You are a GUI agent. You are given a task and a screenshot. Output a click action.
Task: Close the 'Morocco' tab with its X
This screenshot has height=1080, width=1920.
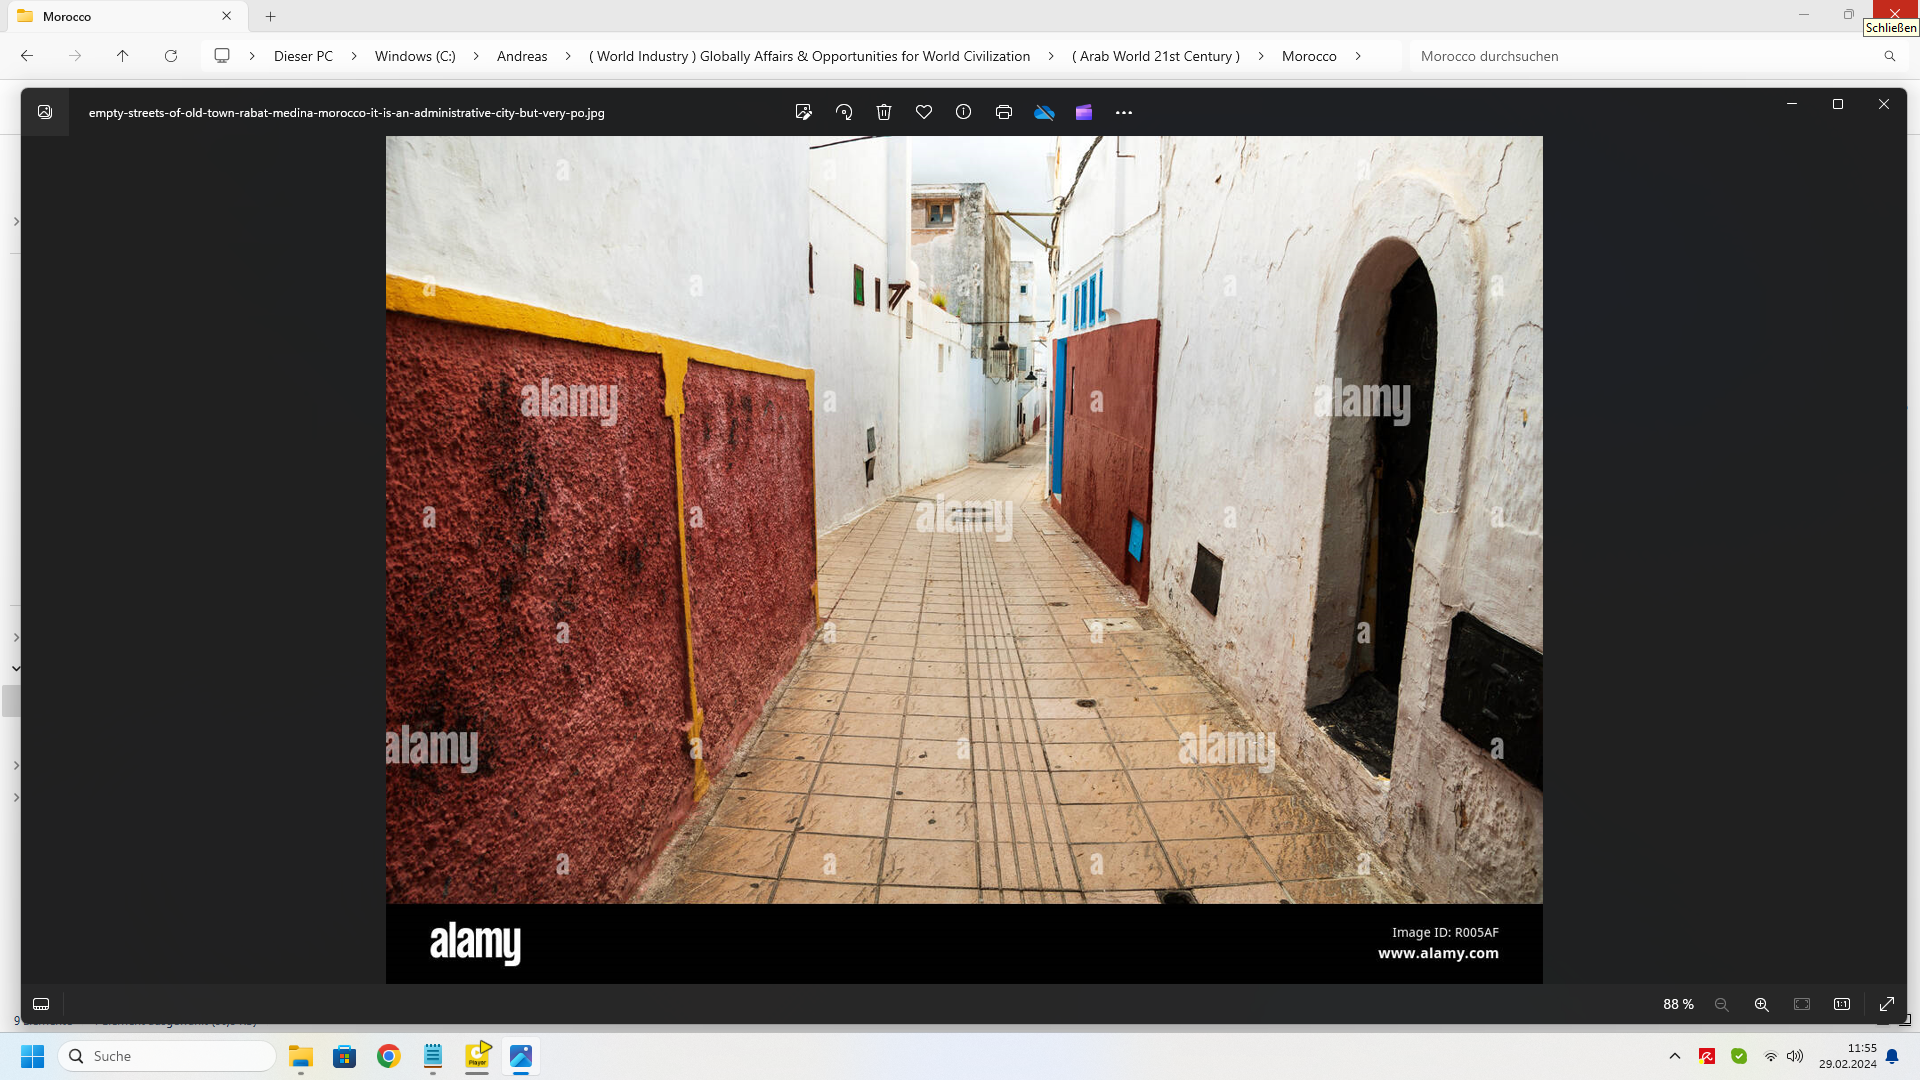click(x=227, y=16)
